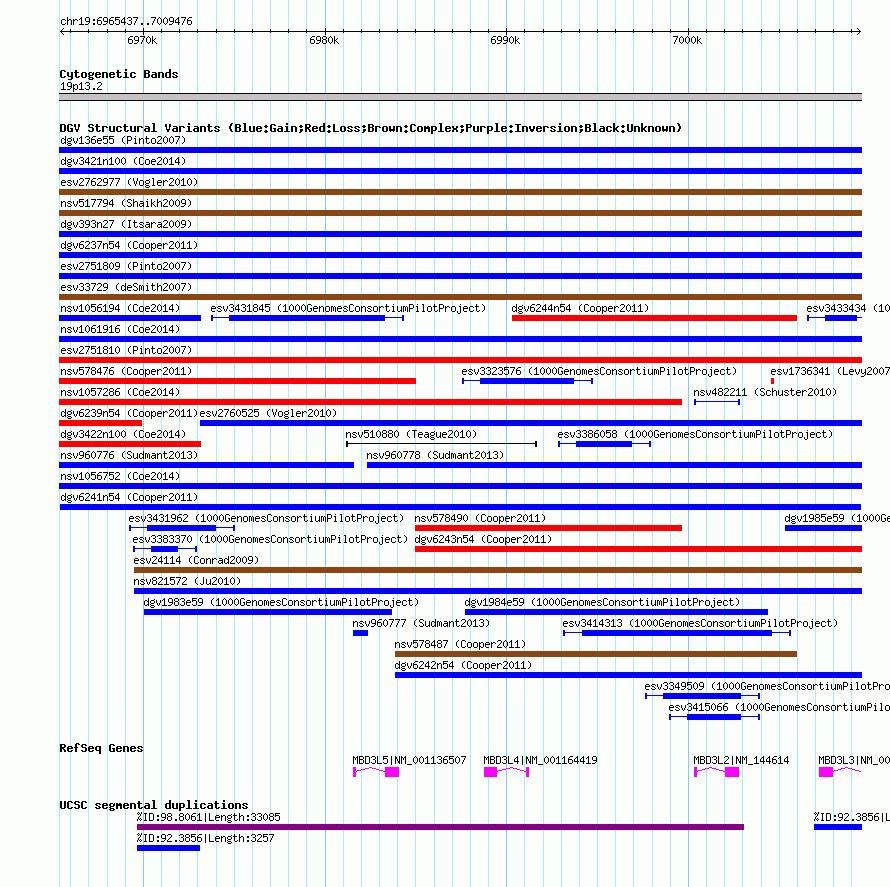Viewport: 890px width, 887px height.
Task: Click chr19:6965437..7009476 region text
Action: [126, 21]
